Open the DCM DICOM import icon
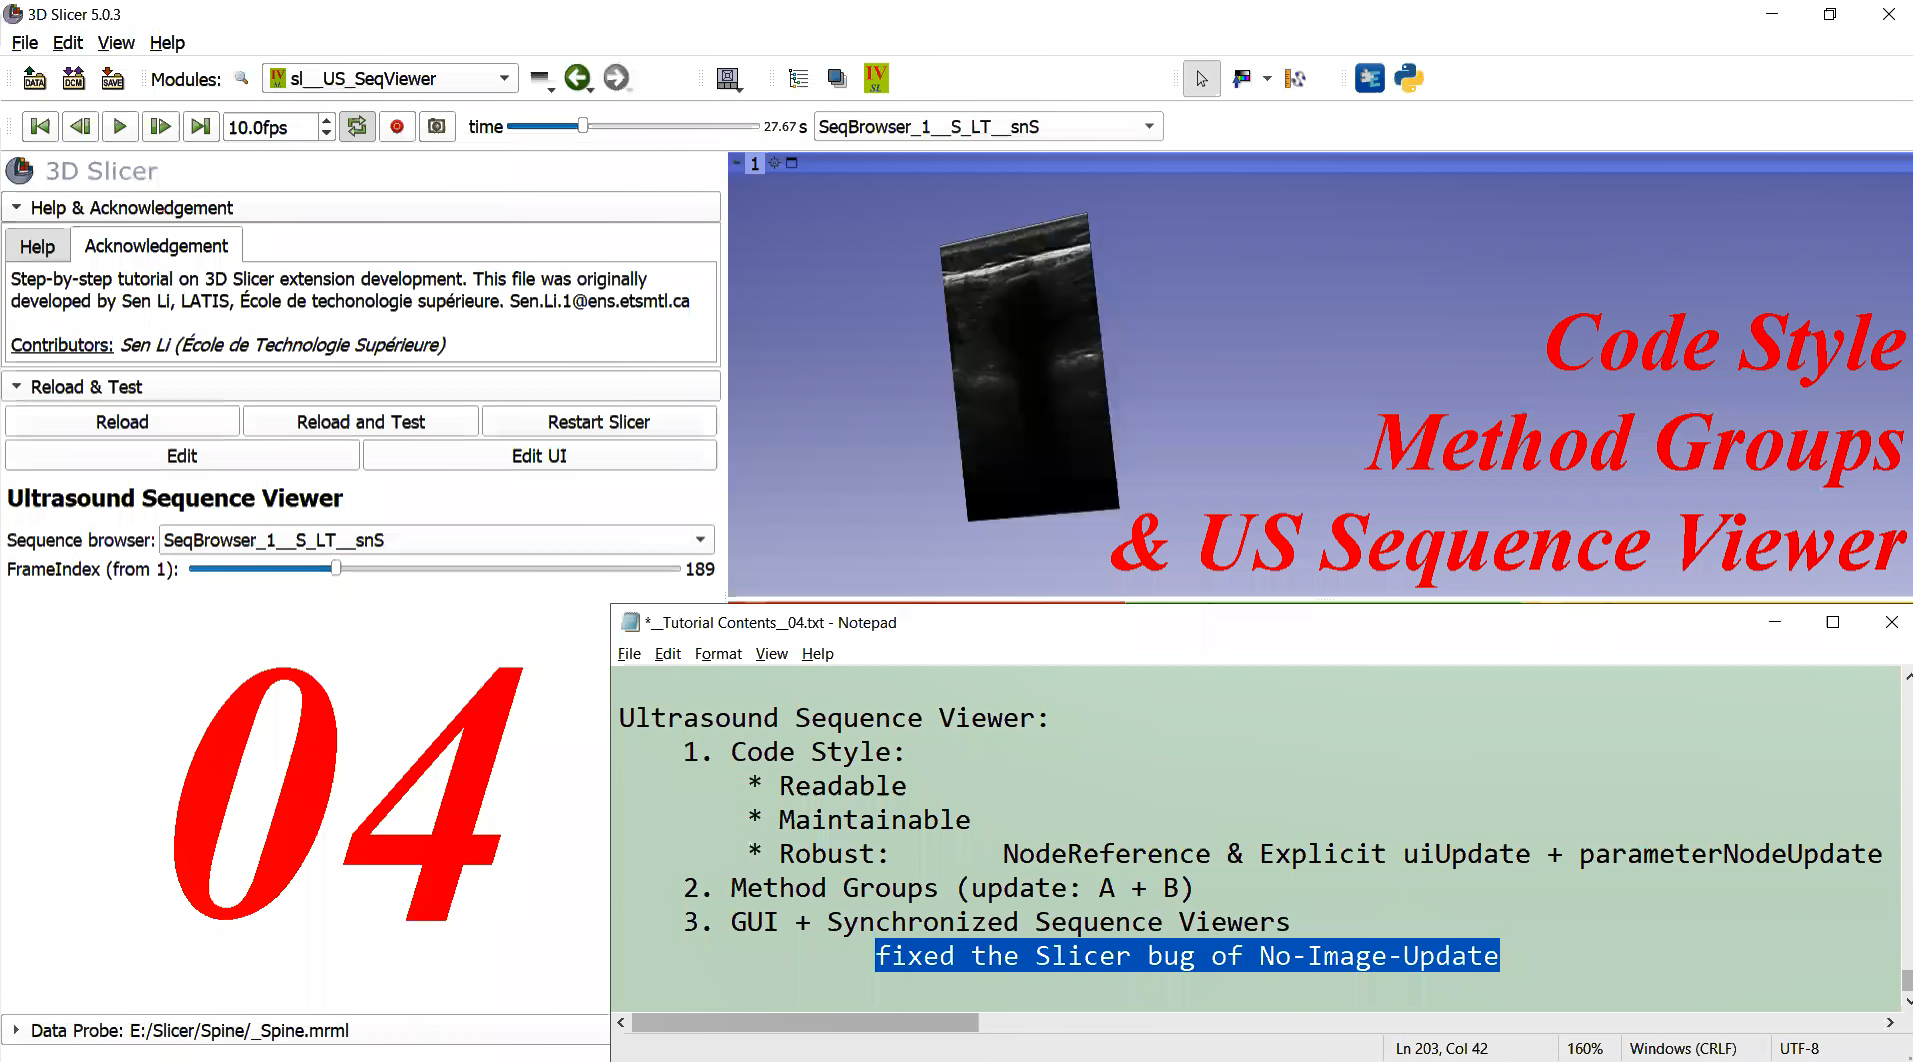Viewport: 1914px width, 1064px height. [74, 78]
